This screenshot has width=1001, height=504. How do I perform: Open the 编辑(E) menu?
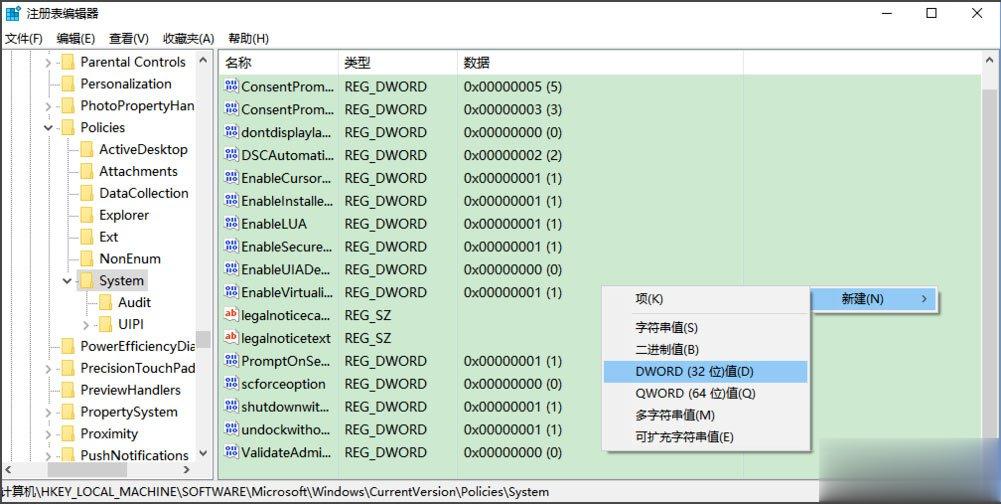pos(75,39)
